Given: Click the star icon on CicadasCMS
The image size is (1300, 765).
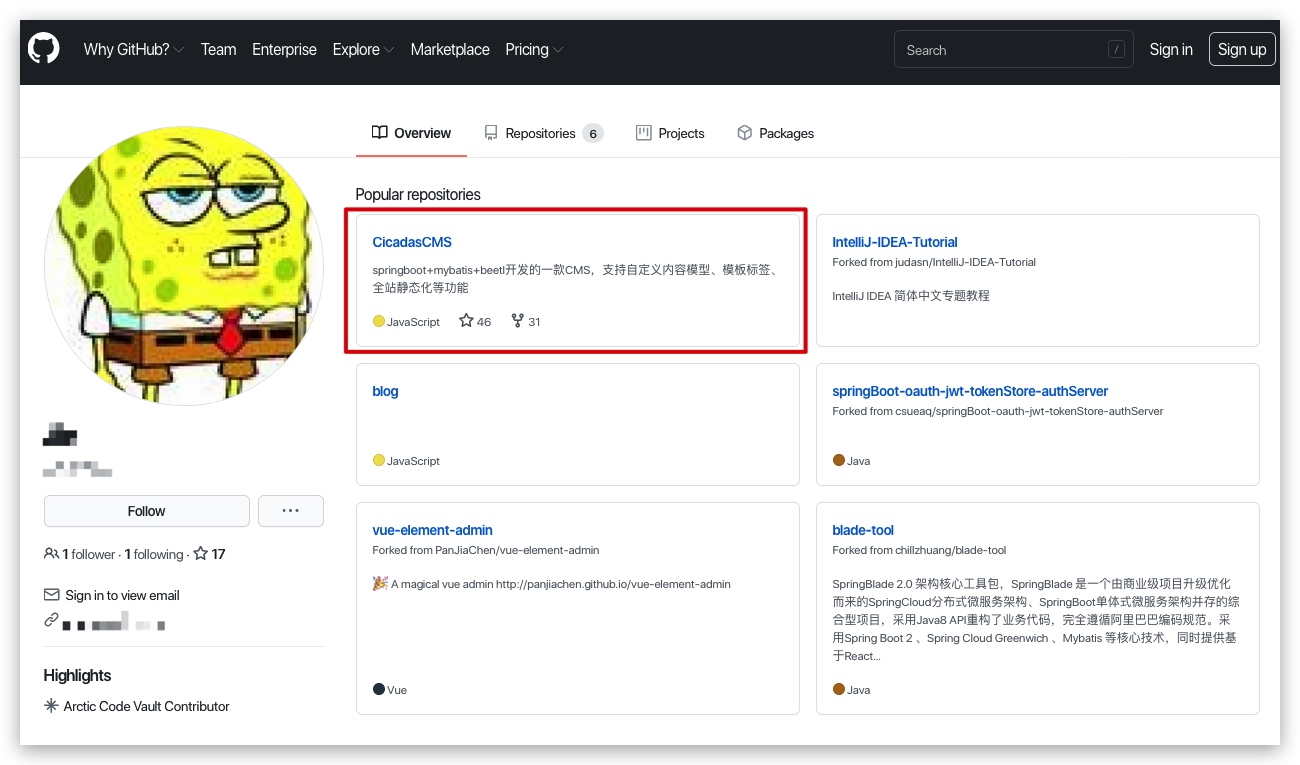Looking at the screenshot, I should [x=466, y=321].
